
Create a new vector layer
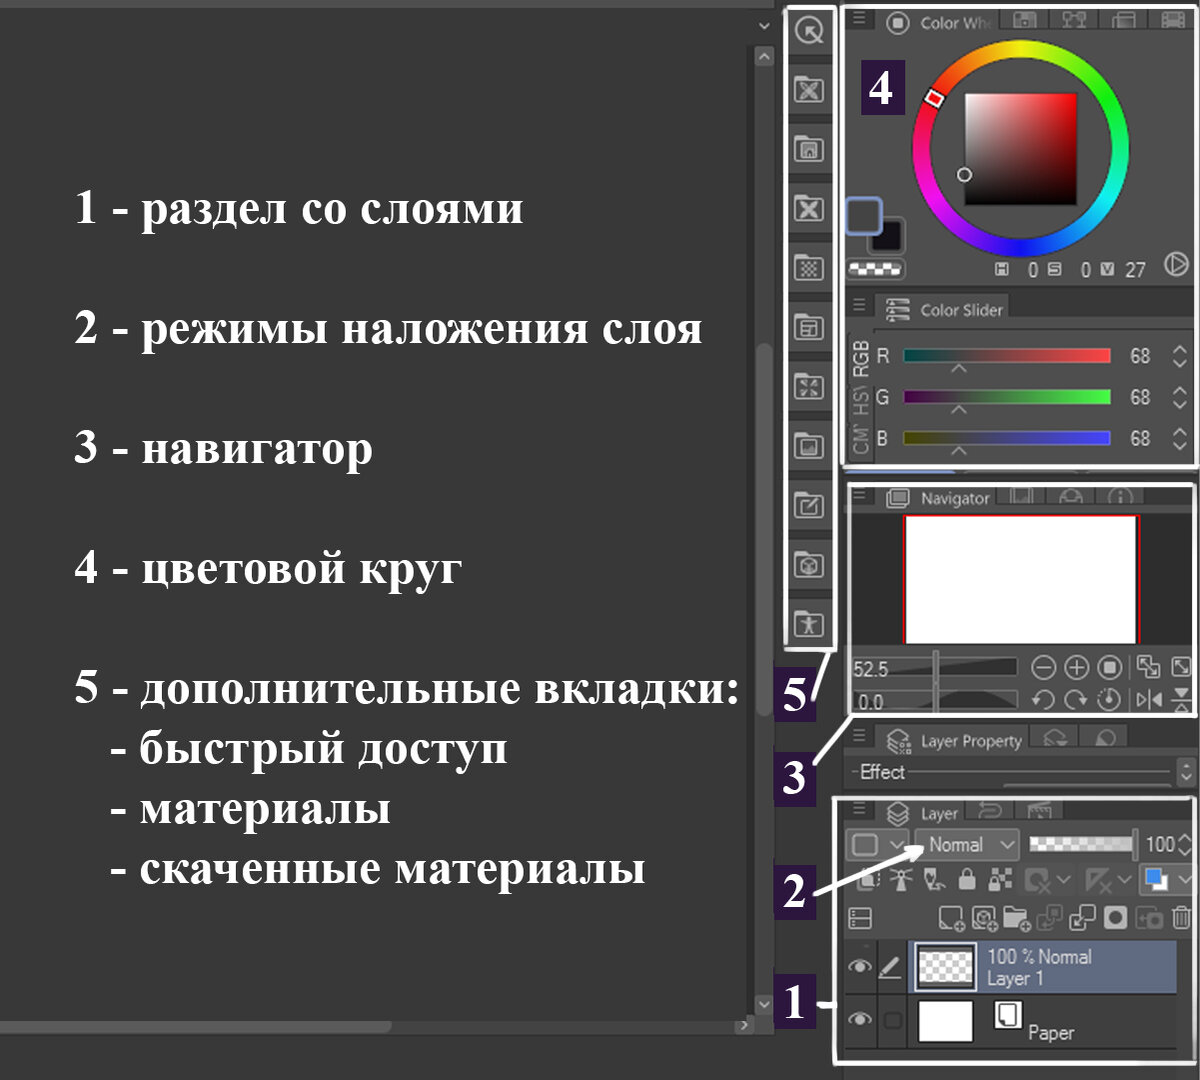point(984,917)
